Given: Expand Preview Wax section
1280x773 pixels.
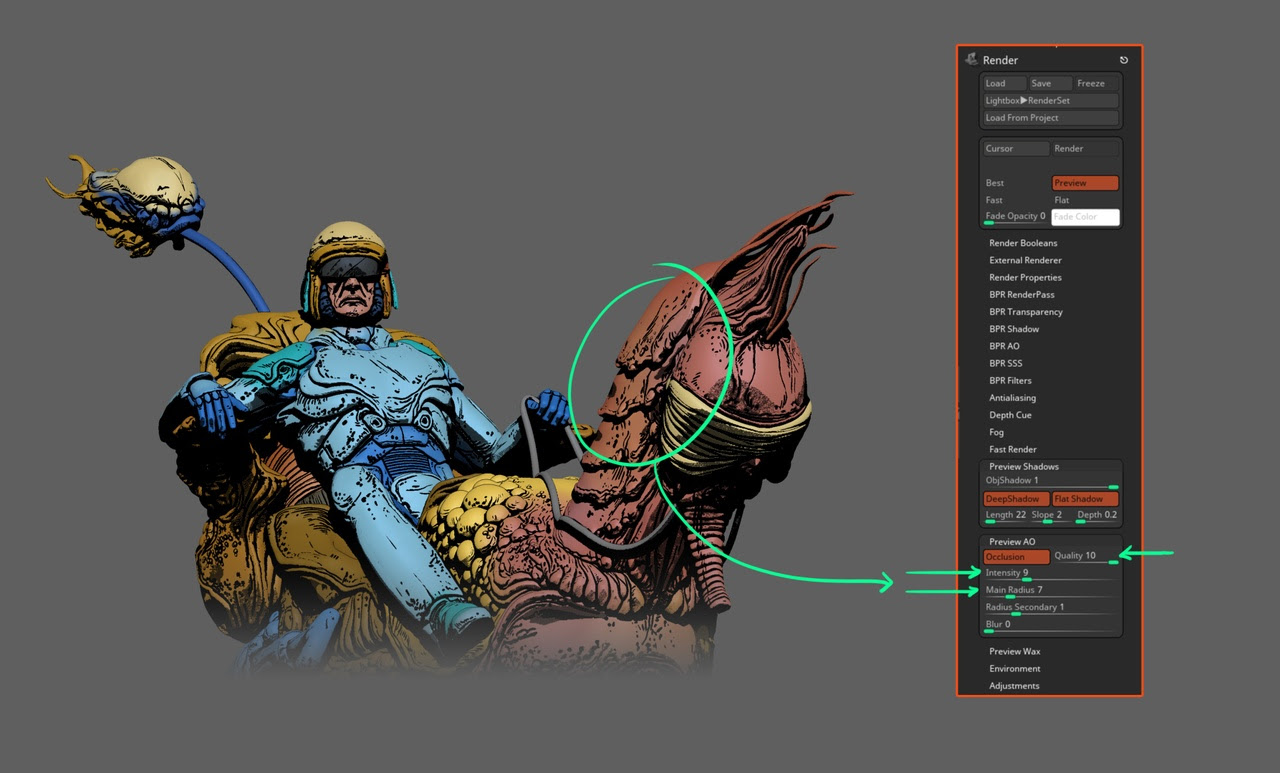Looking at the screenshot, I should (x=1015, y=652).
